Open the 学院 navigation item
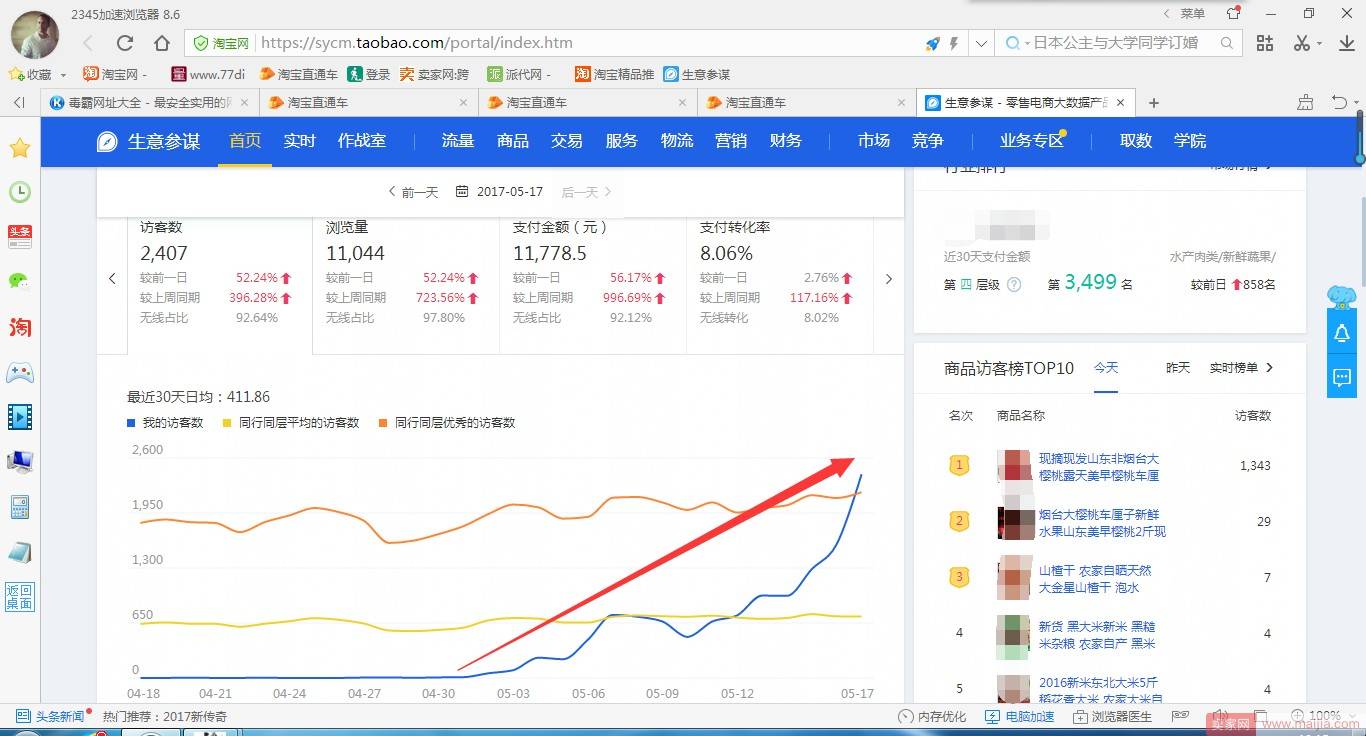 click(x=1190, y=141)
